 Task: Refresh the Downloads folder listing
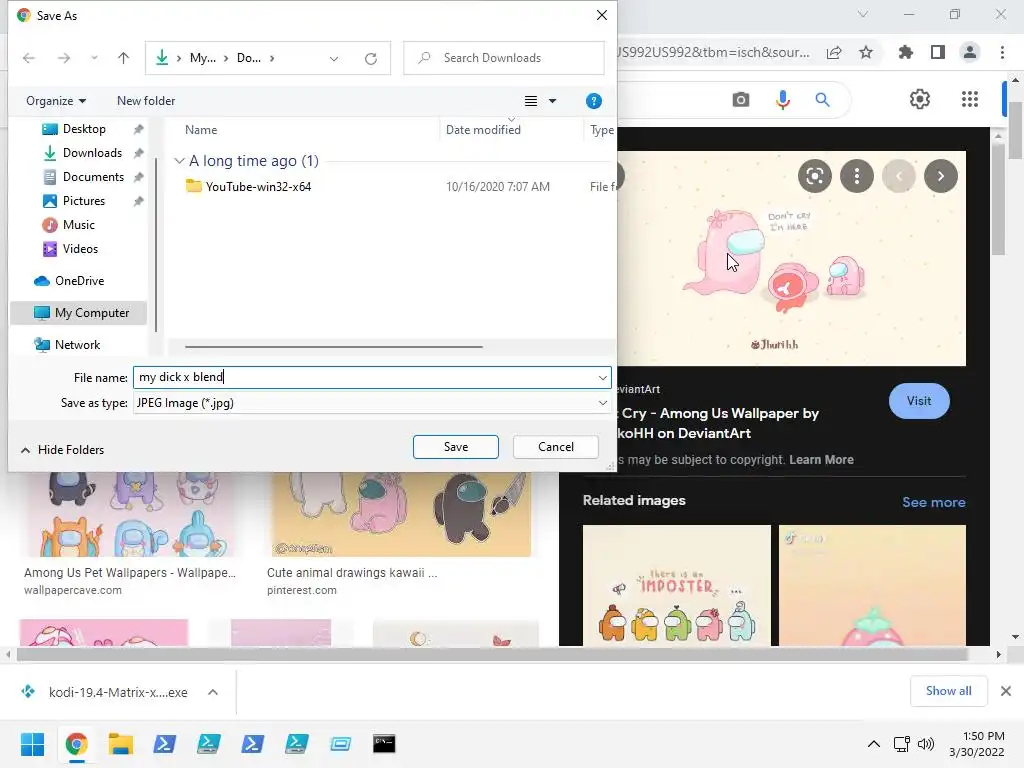point(371,59)
